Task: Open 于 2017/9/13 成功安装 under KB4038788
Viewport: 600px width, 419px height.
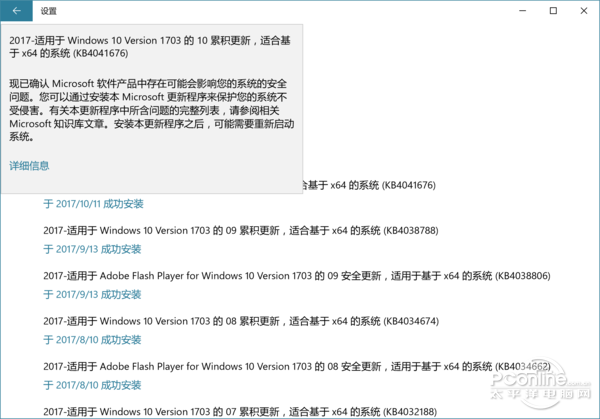Action: click(x=92, y=249)
